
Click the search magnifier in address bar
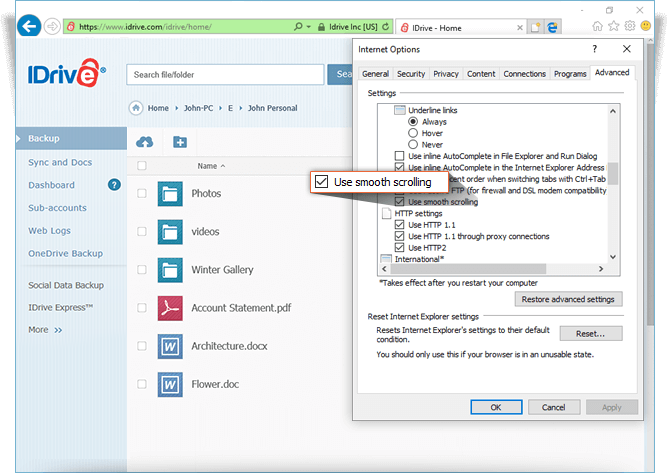[x=298, y=27]
